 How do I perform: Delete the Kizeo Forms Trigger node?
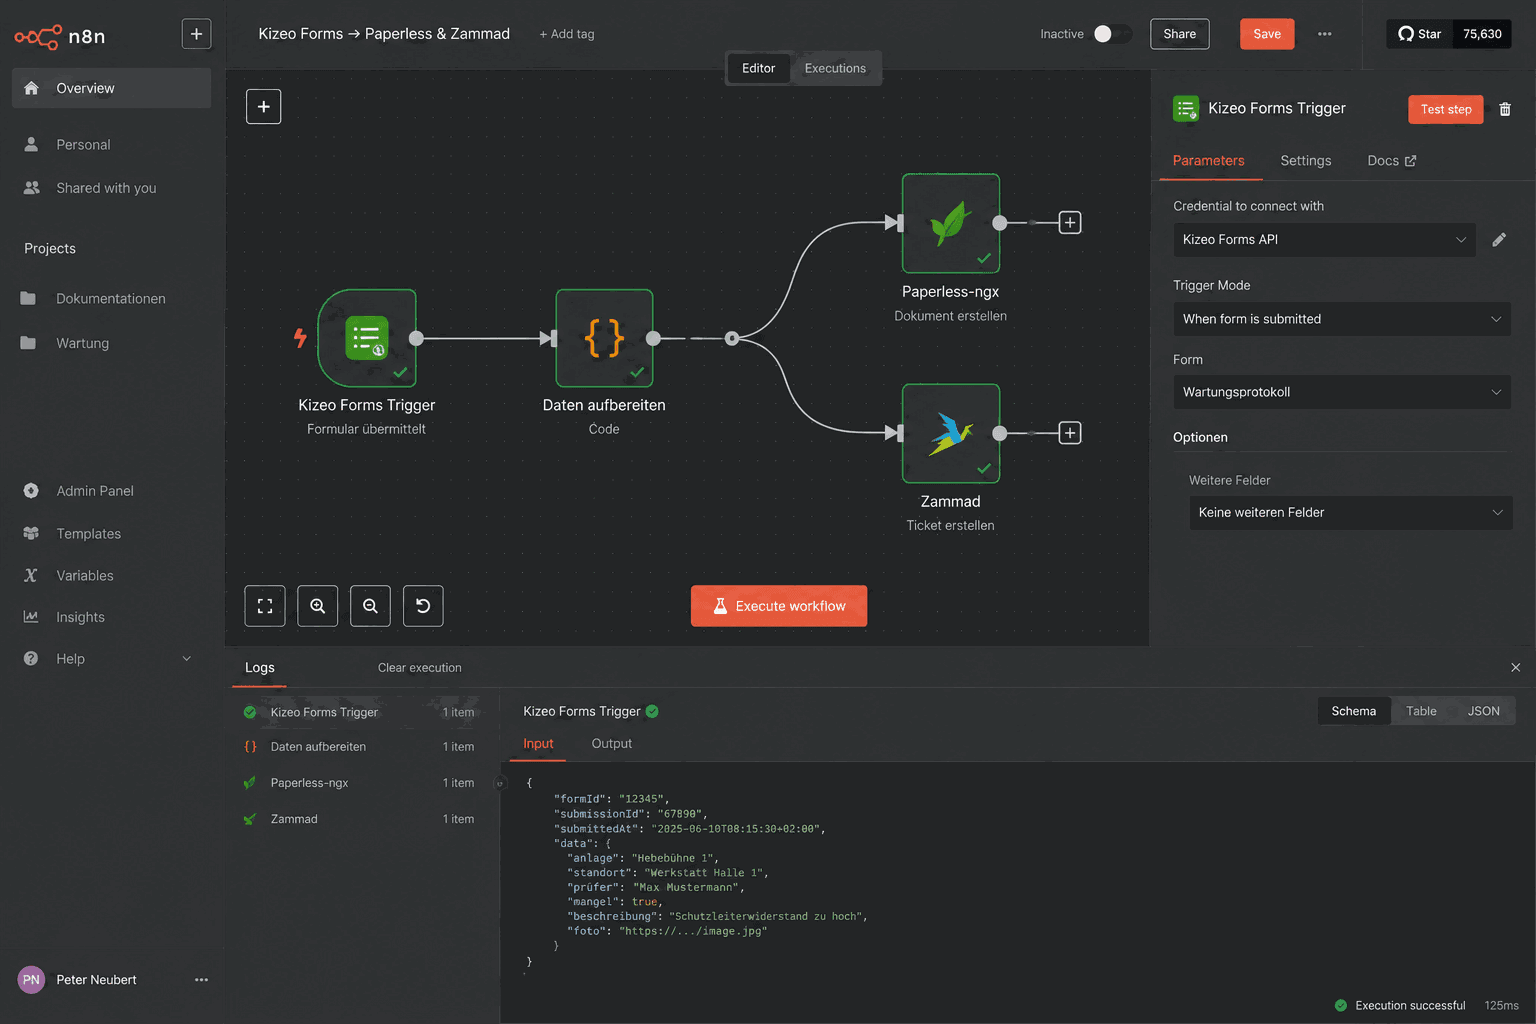click(x=1505, y=109)
